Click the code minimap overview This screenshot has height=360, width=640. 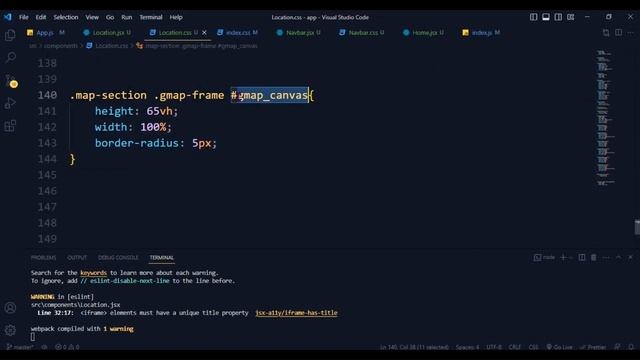pyautogui.click(x=605, y=118)
